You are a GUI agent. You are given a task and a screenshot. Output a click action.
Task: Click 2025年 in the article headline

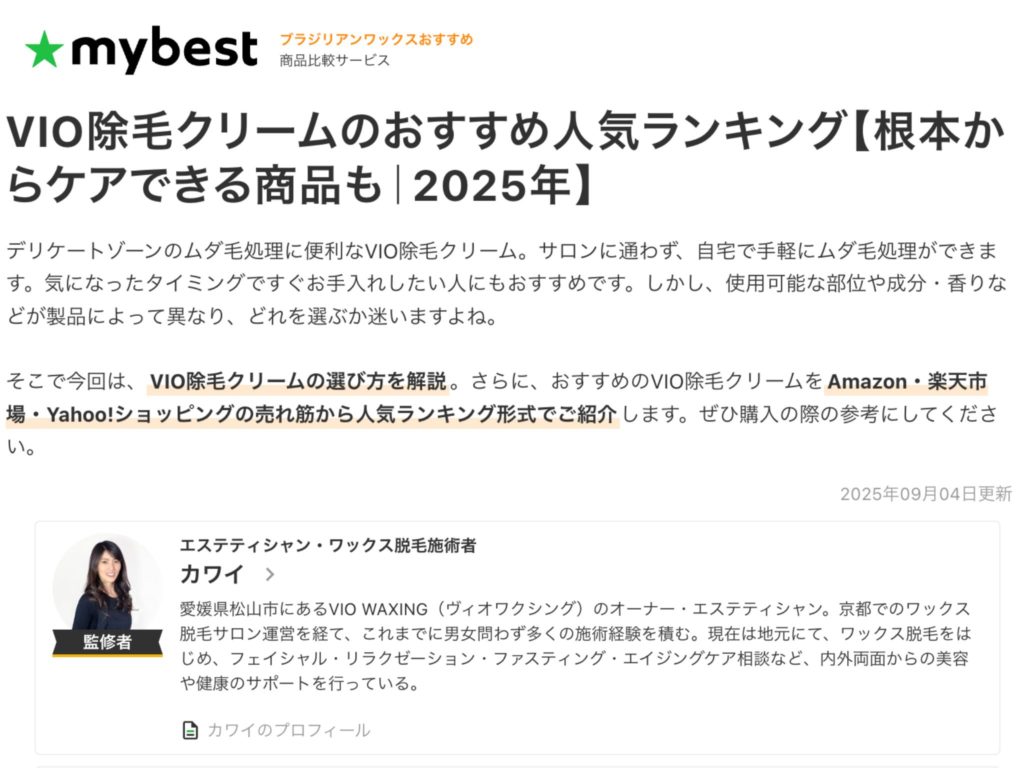[x=494, y=186]
